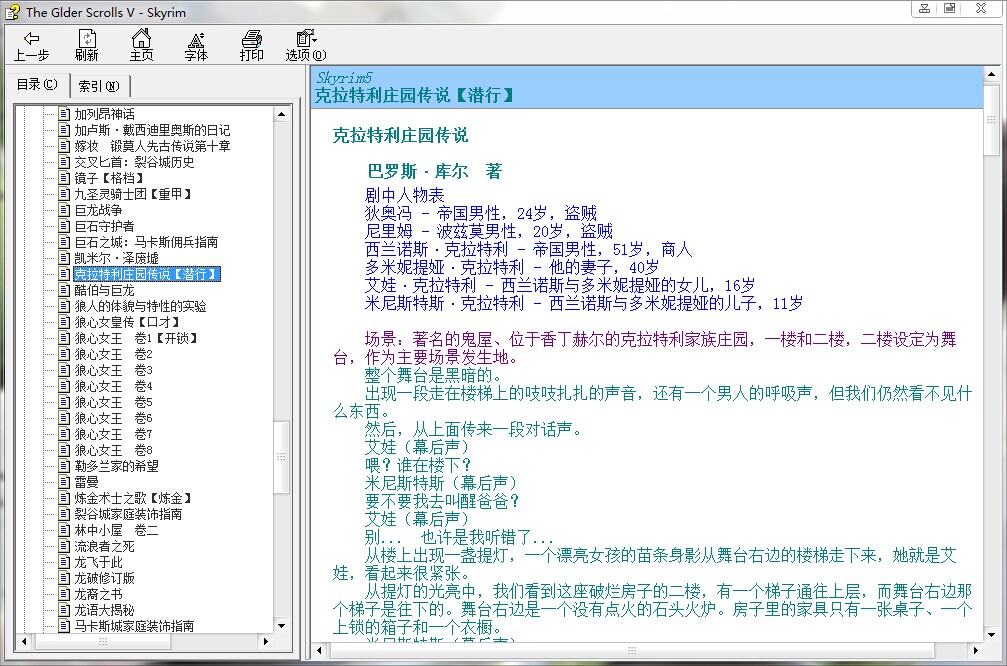This screenshot has height=666, width=1007.
Task: Switch to the Index (索引) tab
Action: (98, 86)
